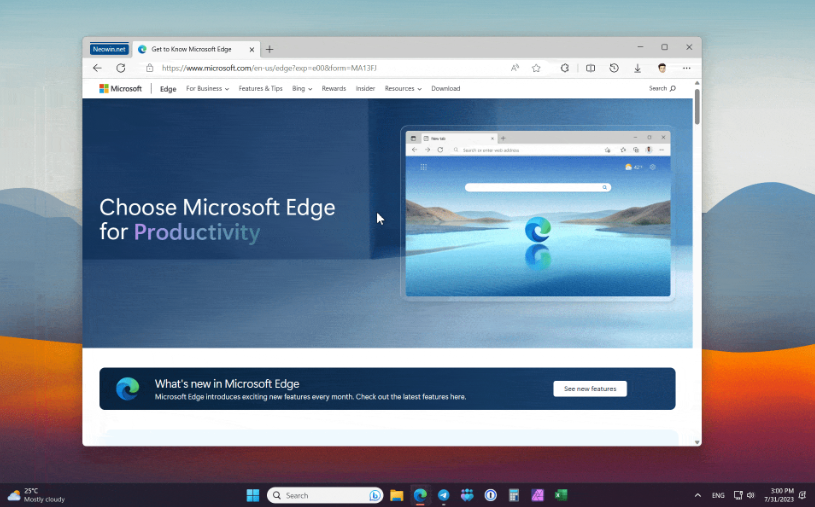Open Calculator from the taskbar
Screen dimensions: 815x507
tap(514, 495)
